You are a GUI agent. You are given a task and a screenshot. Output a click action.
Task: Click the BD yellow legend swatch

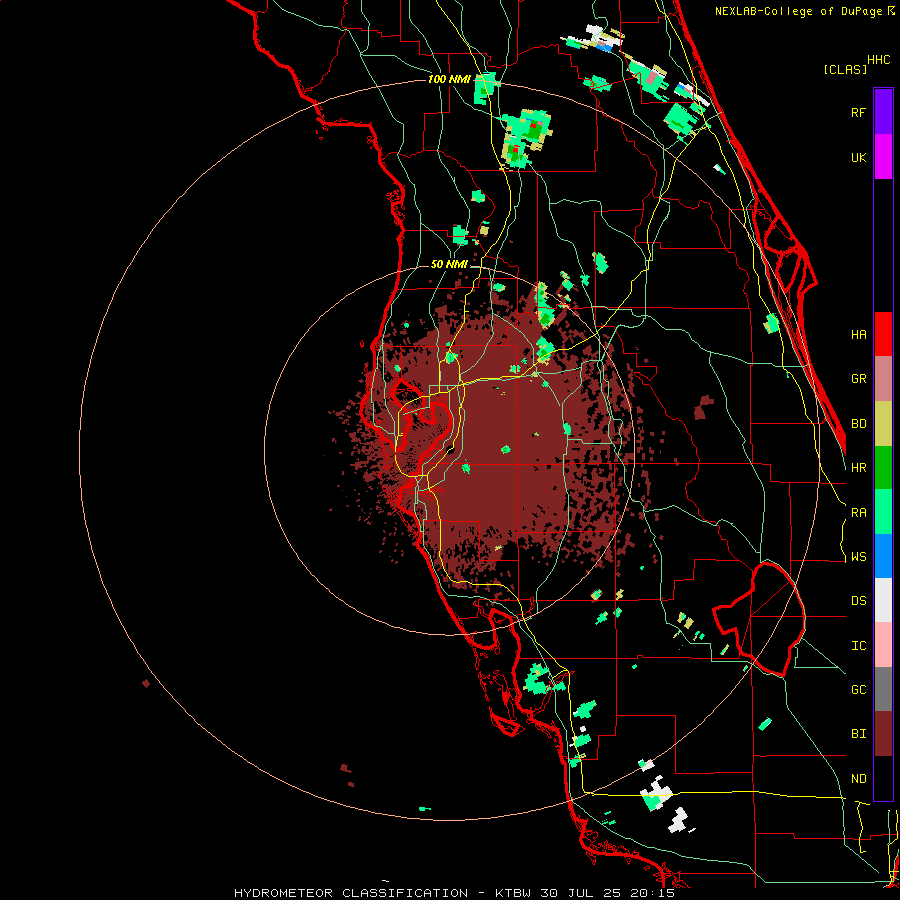883,424
